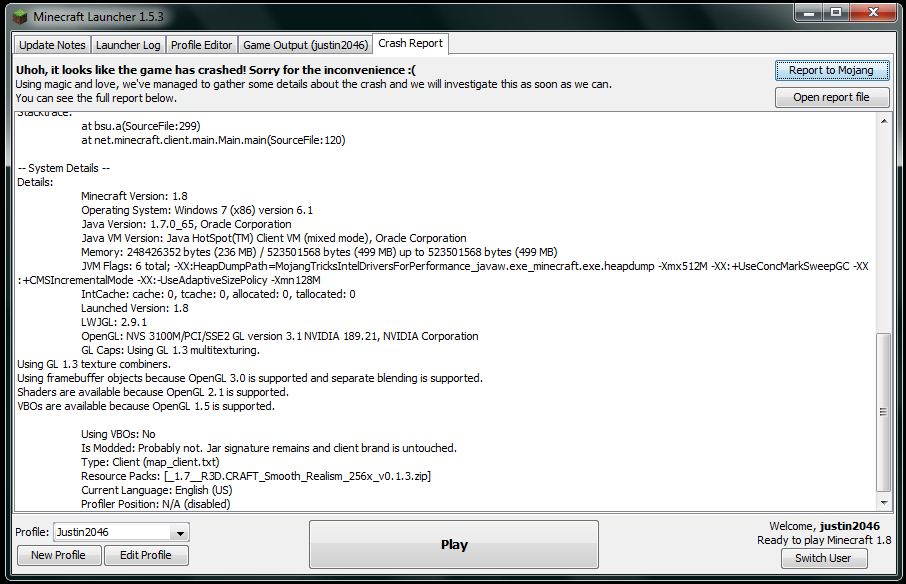This screenshot has width=906, height=584.
Task: Click the 'Launched Version: 1.8' line
Action: (x=135, y=308)
